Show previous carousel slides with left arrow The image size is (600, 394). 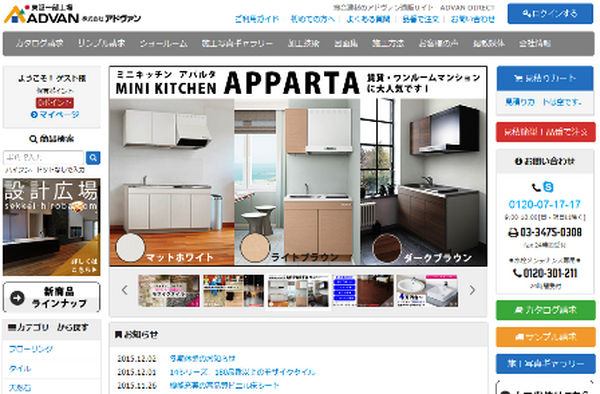click(x=124, y=290)
